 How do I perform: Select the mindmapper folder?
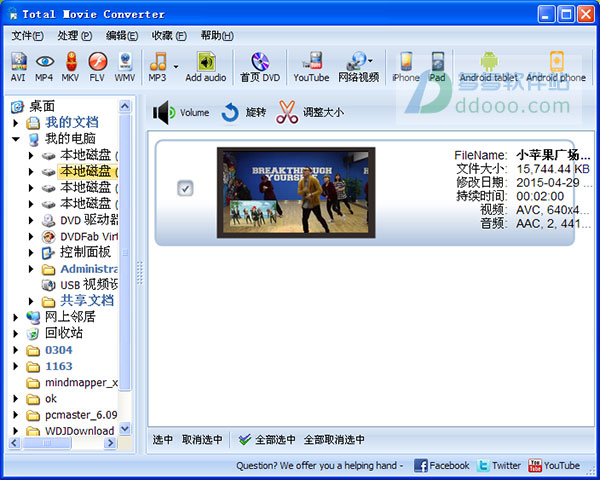tap(81, 382)
